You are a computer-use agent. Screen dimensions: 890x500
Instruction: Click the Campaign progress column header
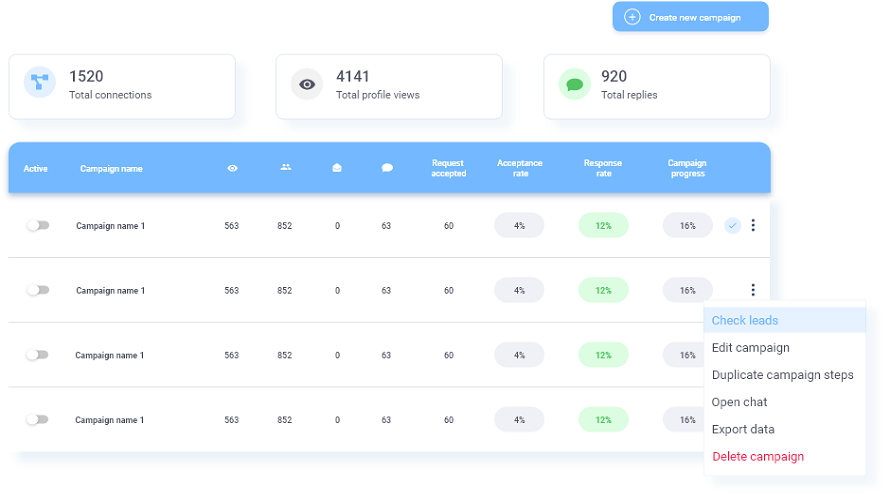(687, 168)
